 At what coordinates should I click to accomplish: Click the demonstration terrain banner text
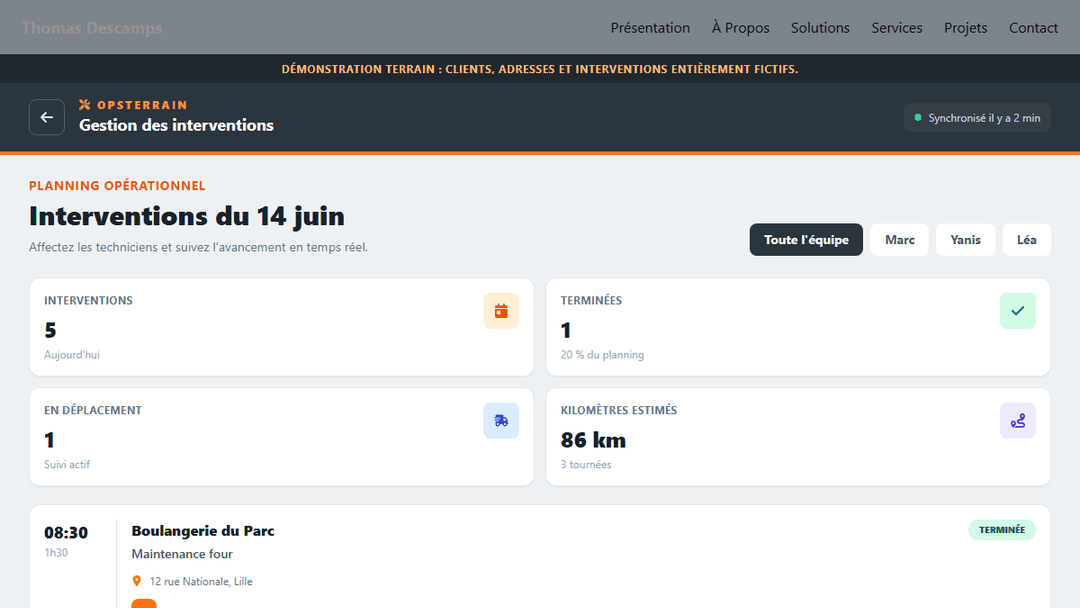(540, 69)
